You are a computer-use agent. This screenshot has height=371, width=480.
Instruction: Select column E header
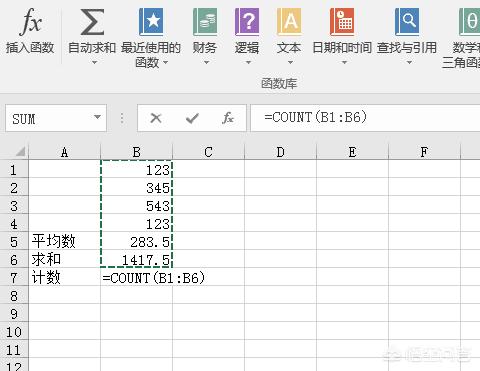(x=352, y=152)
